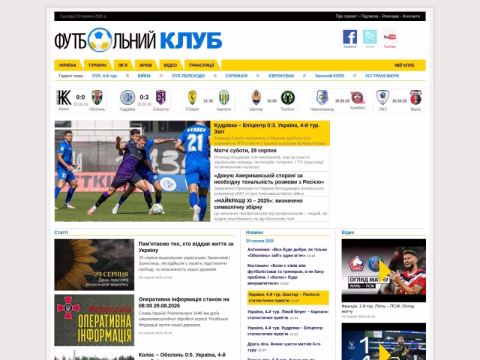Viewport: 480px width, 360px height.
Task: Follow the УСІ ТРАНСФЕРИ hot topic link
Action: click(x=382, y=76)
